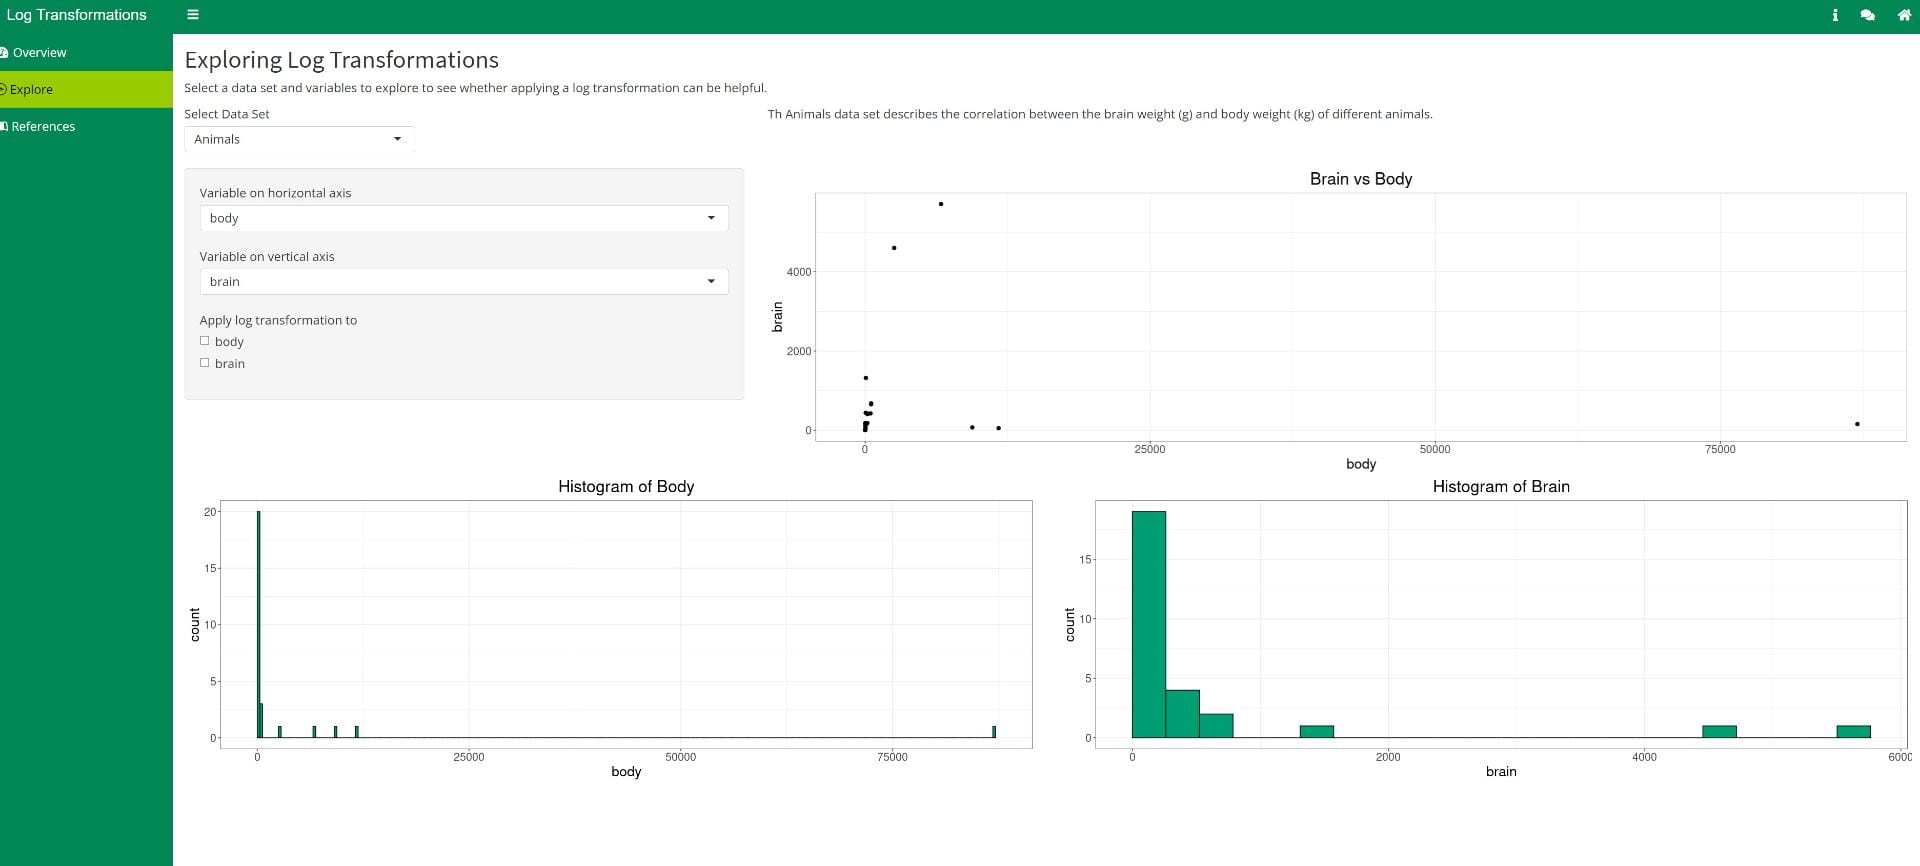Toggle the sidebar hamburger menu icon
1920x866 pixels.
(x=193, y=15)
